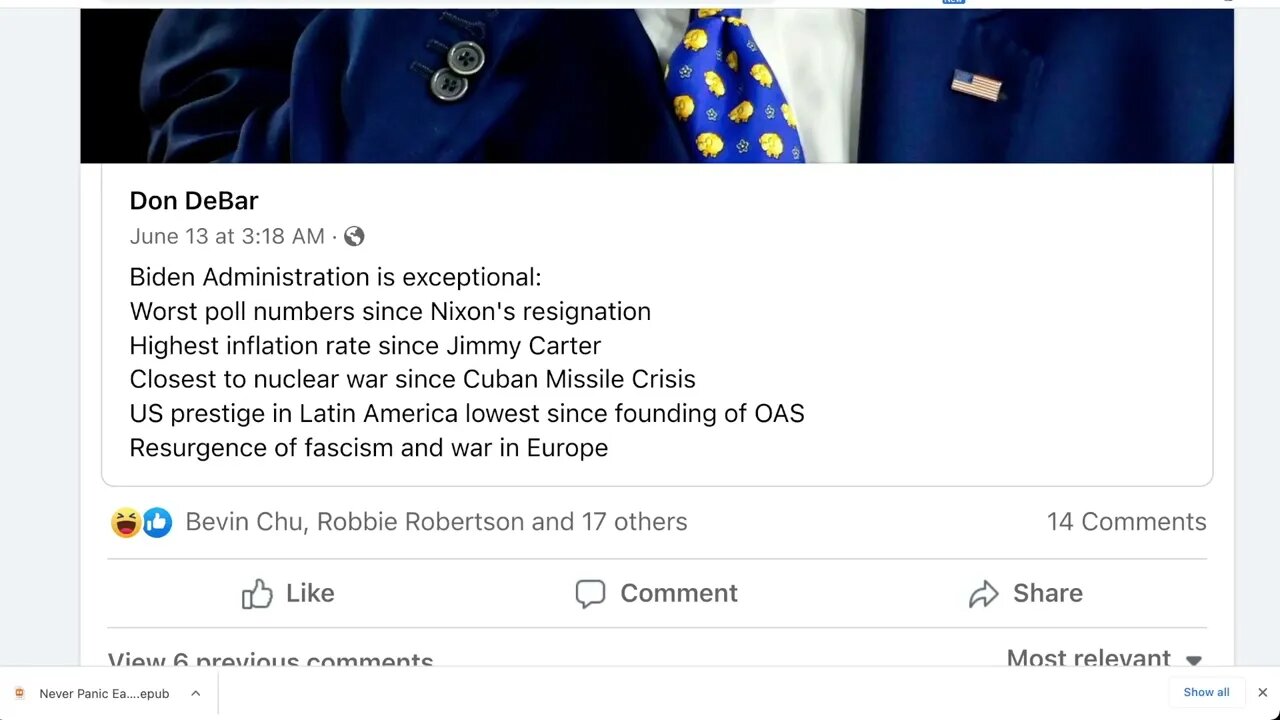Open the 14 Comments link
The height and width of the screenshot is (720, 1280).
tap(1126, 522)
